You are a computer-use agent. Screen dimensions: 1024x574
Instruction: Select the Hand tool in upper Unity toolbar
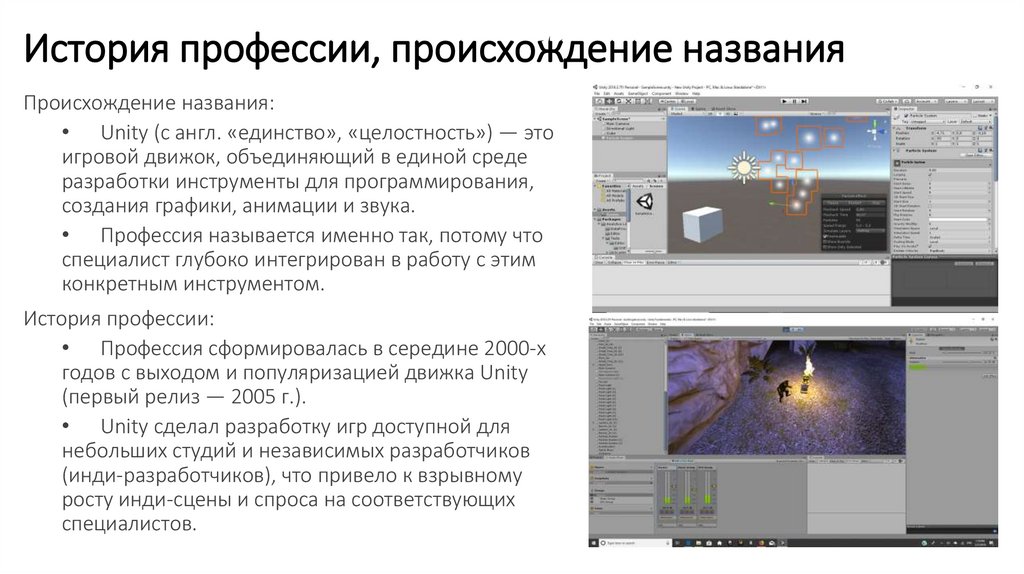pos(600,101)
